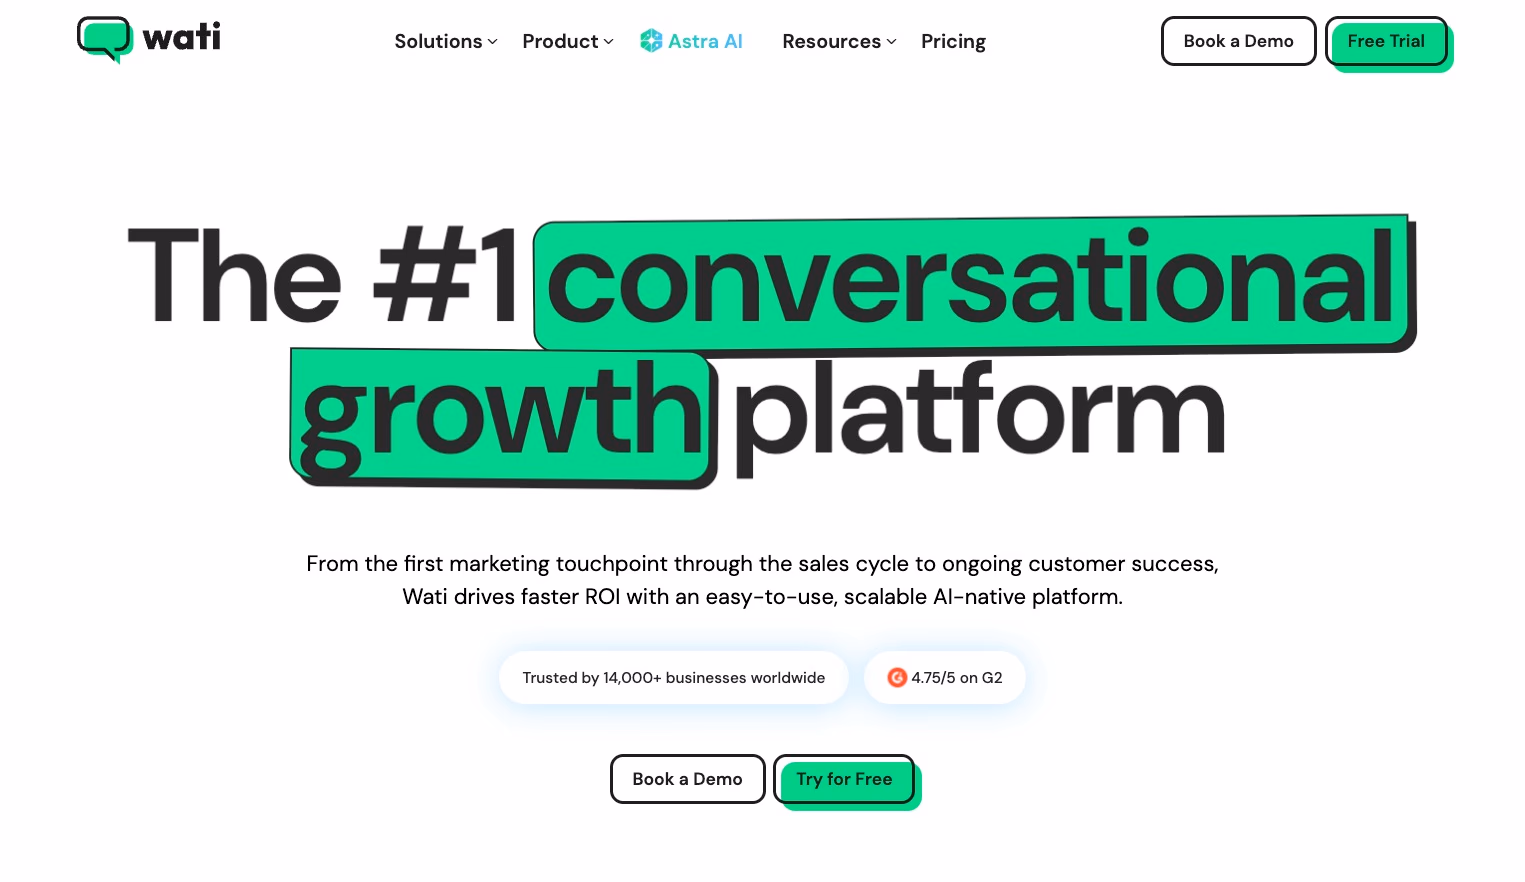1525x882 pixels.
Task: Open the Resources menu label
Action: point(831,42)
